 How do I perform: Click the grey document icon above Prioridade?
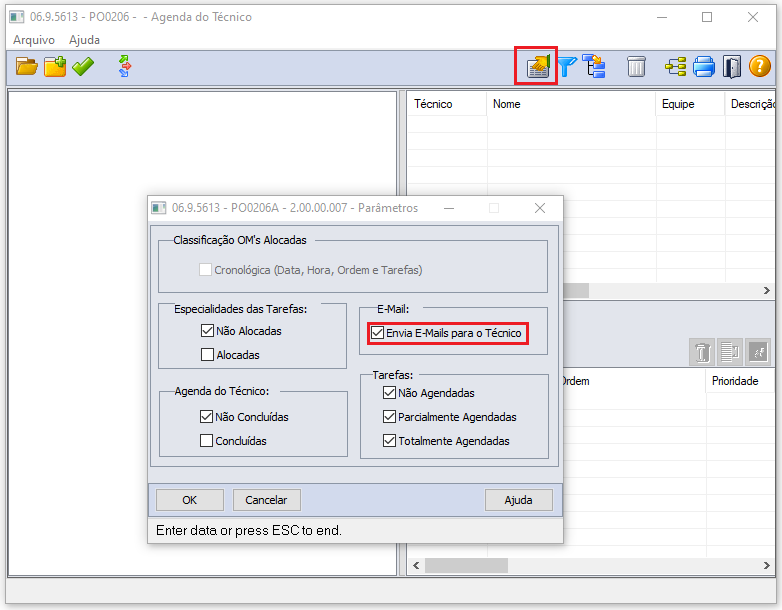730,352
